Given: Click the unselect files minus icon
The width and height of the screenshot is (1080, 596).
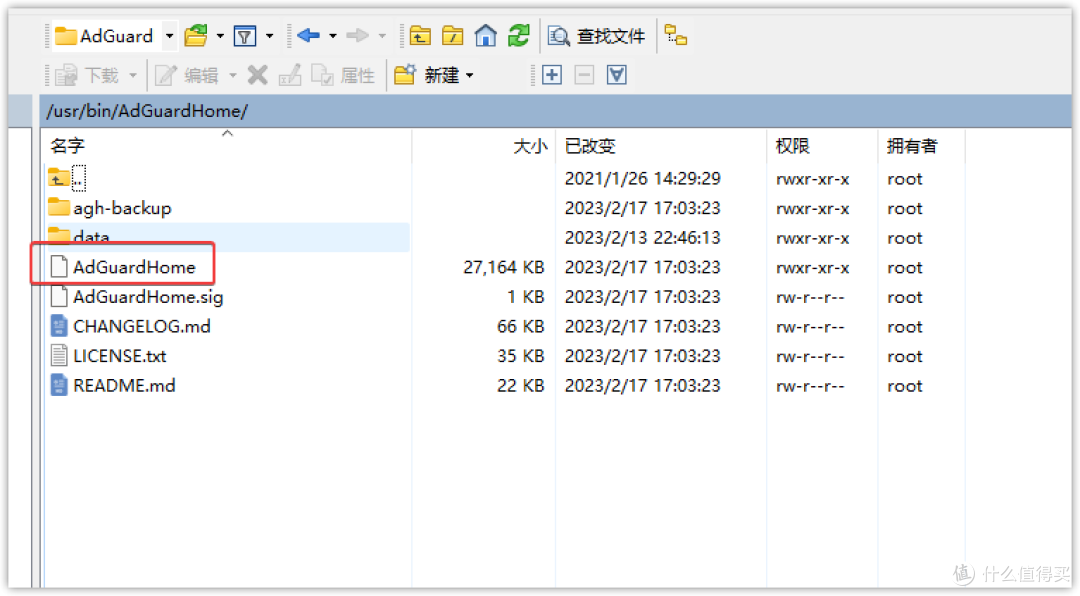Looking at the screenshot, I should (x=584, y=74).
